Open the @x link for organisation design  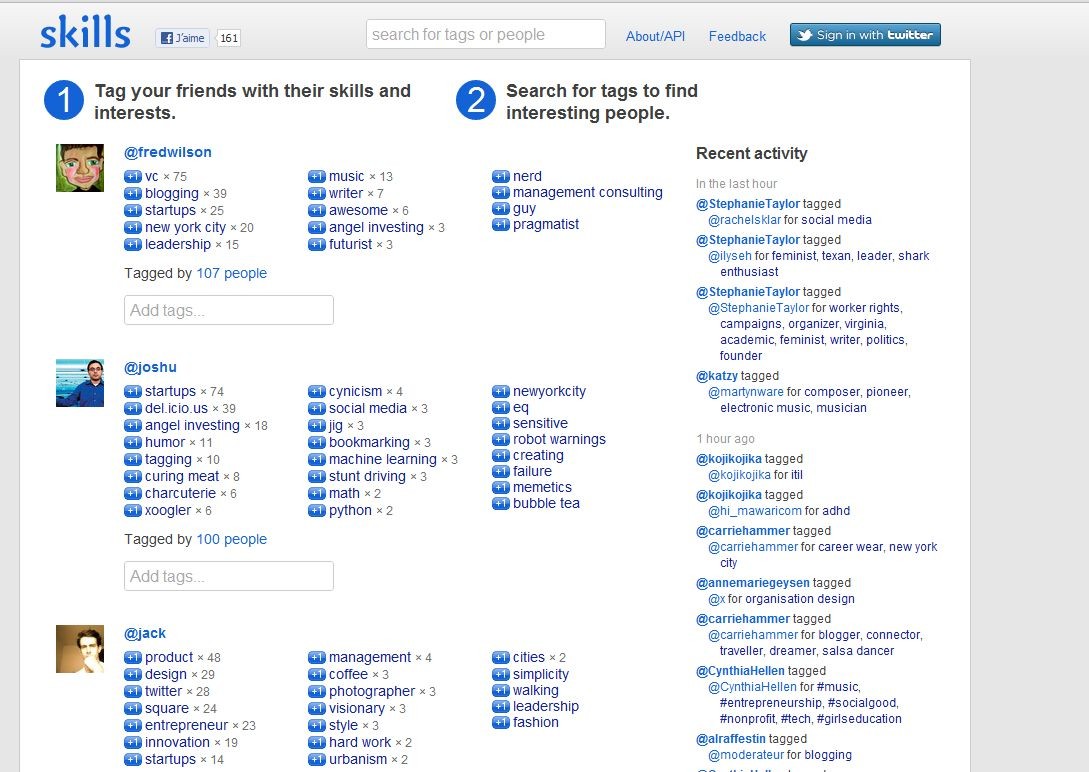coord(717,599)
